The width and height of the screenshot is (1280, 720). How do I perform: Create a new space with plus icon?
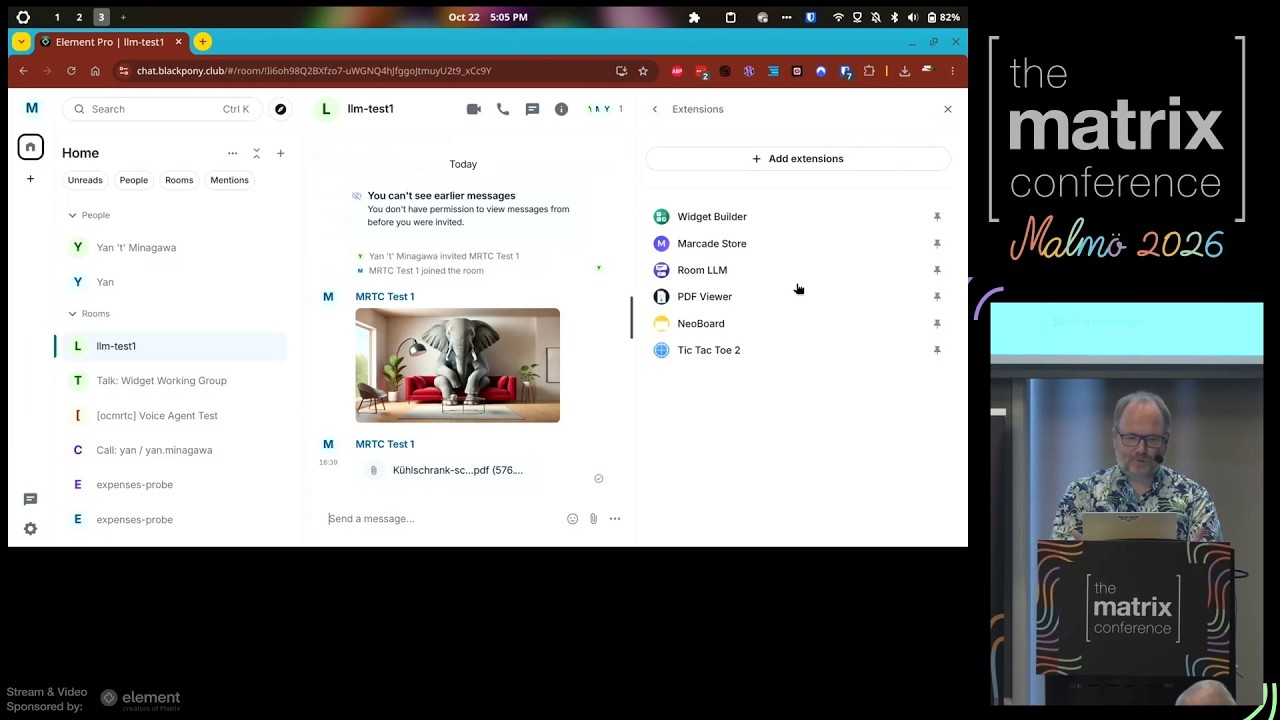30,179
